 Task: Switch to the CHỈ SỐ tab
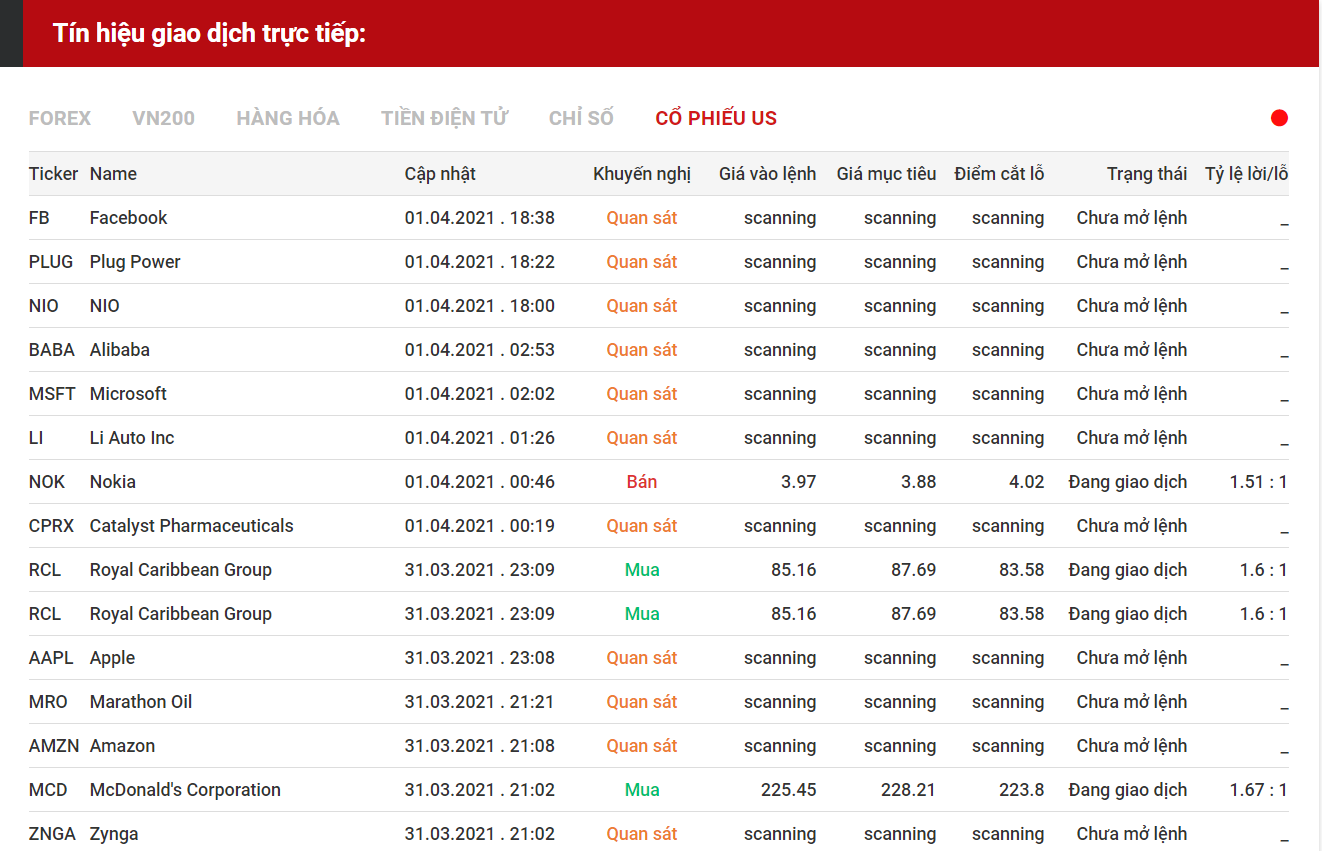[581, 118]
